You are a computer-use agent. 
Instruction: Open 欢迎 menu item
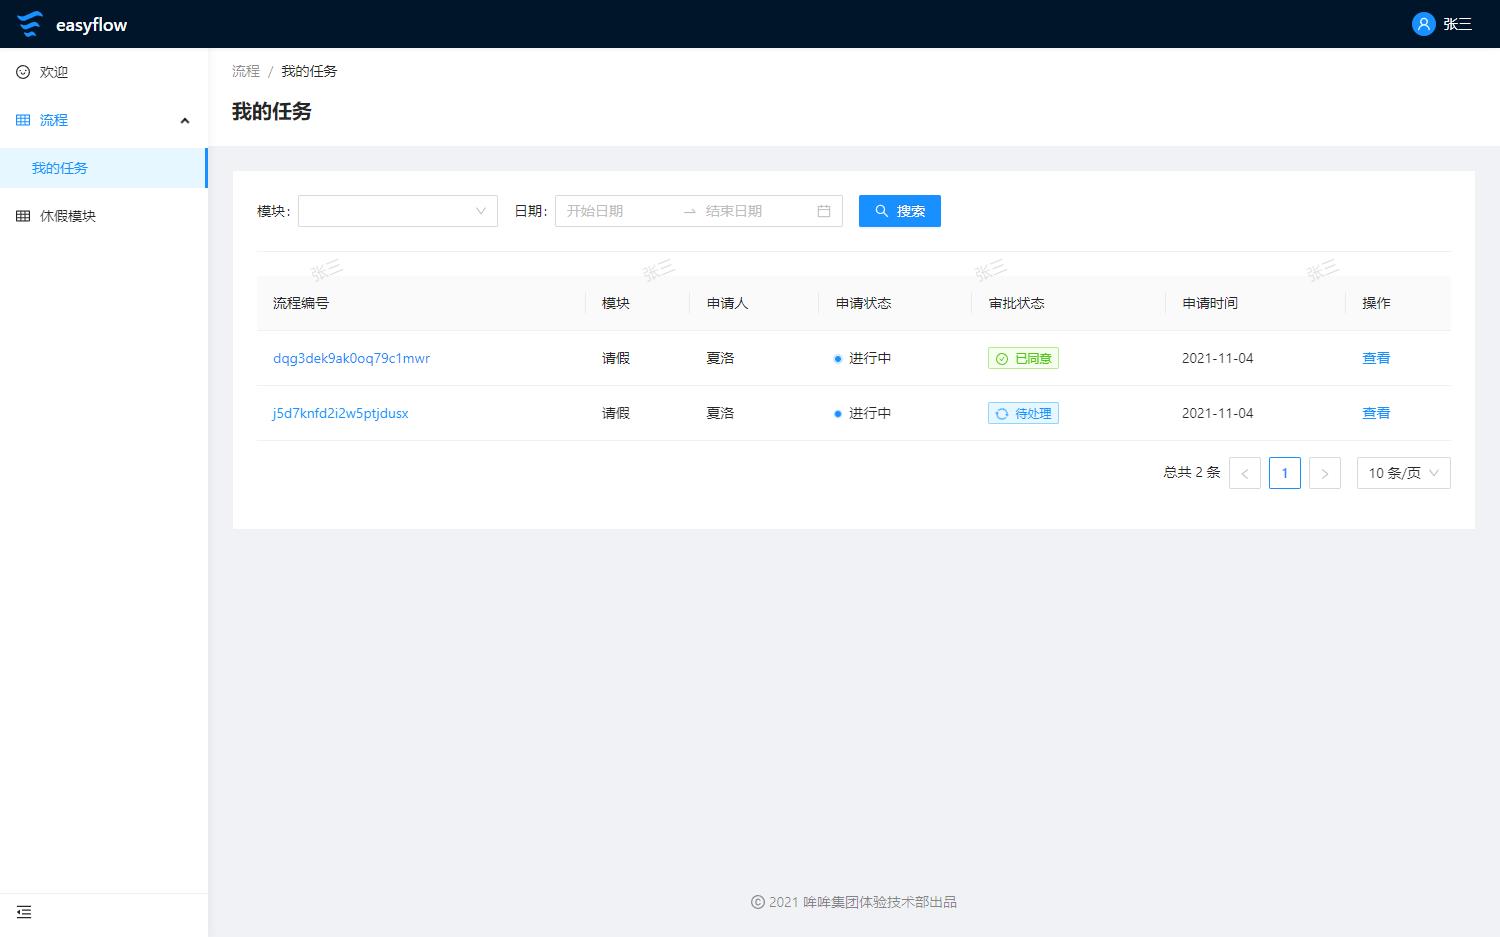104,72
